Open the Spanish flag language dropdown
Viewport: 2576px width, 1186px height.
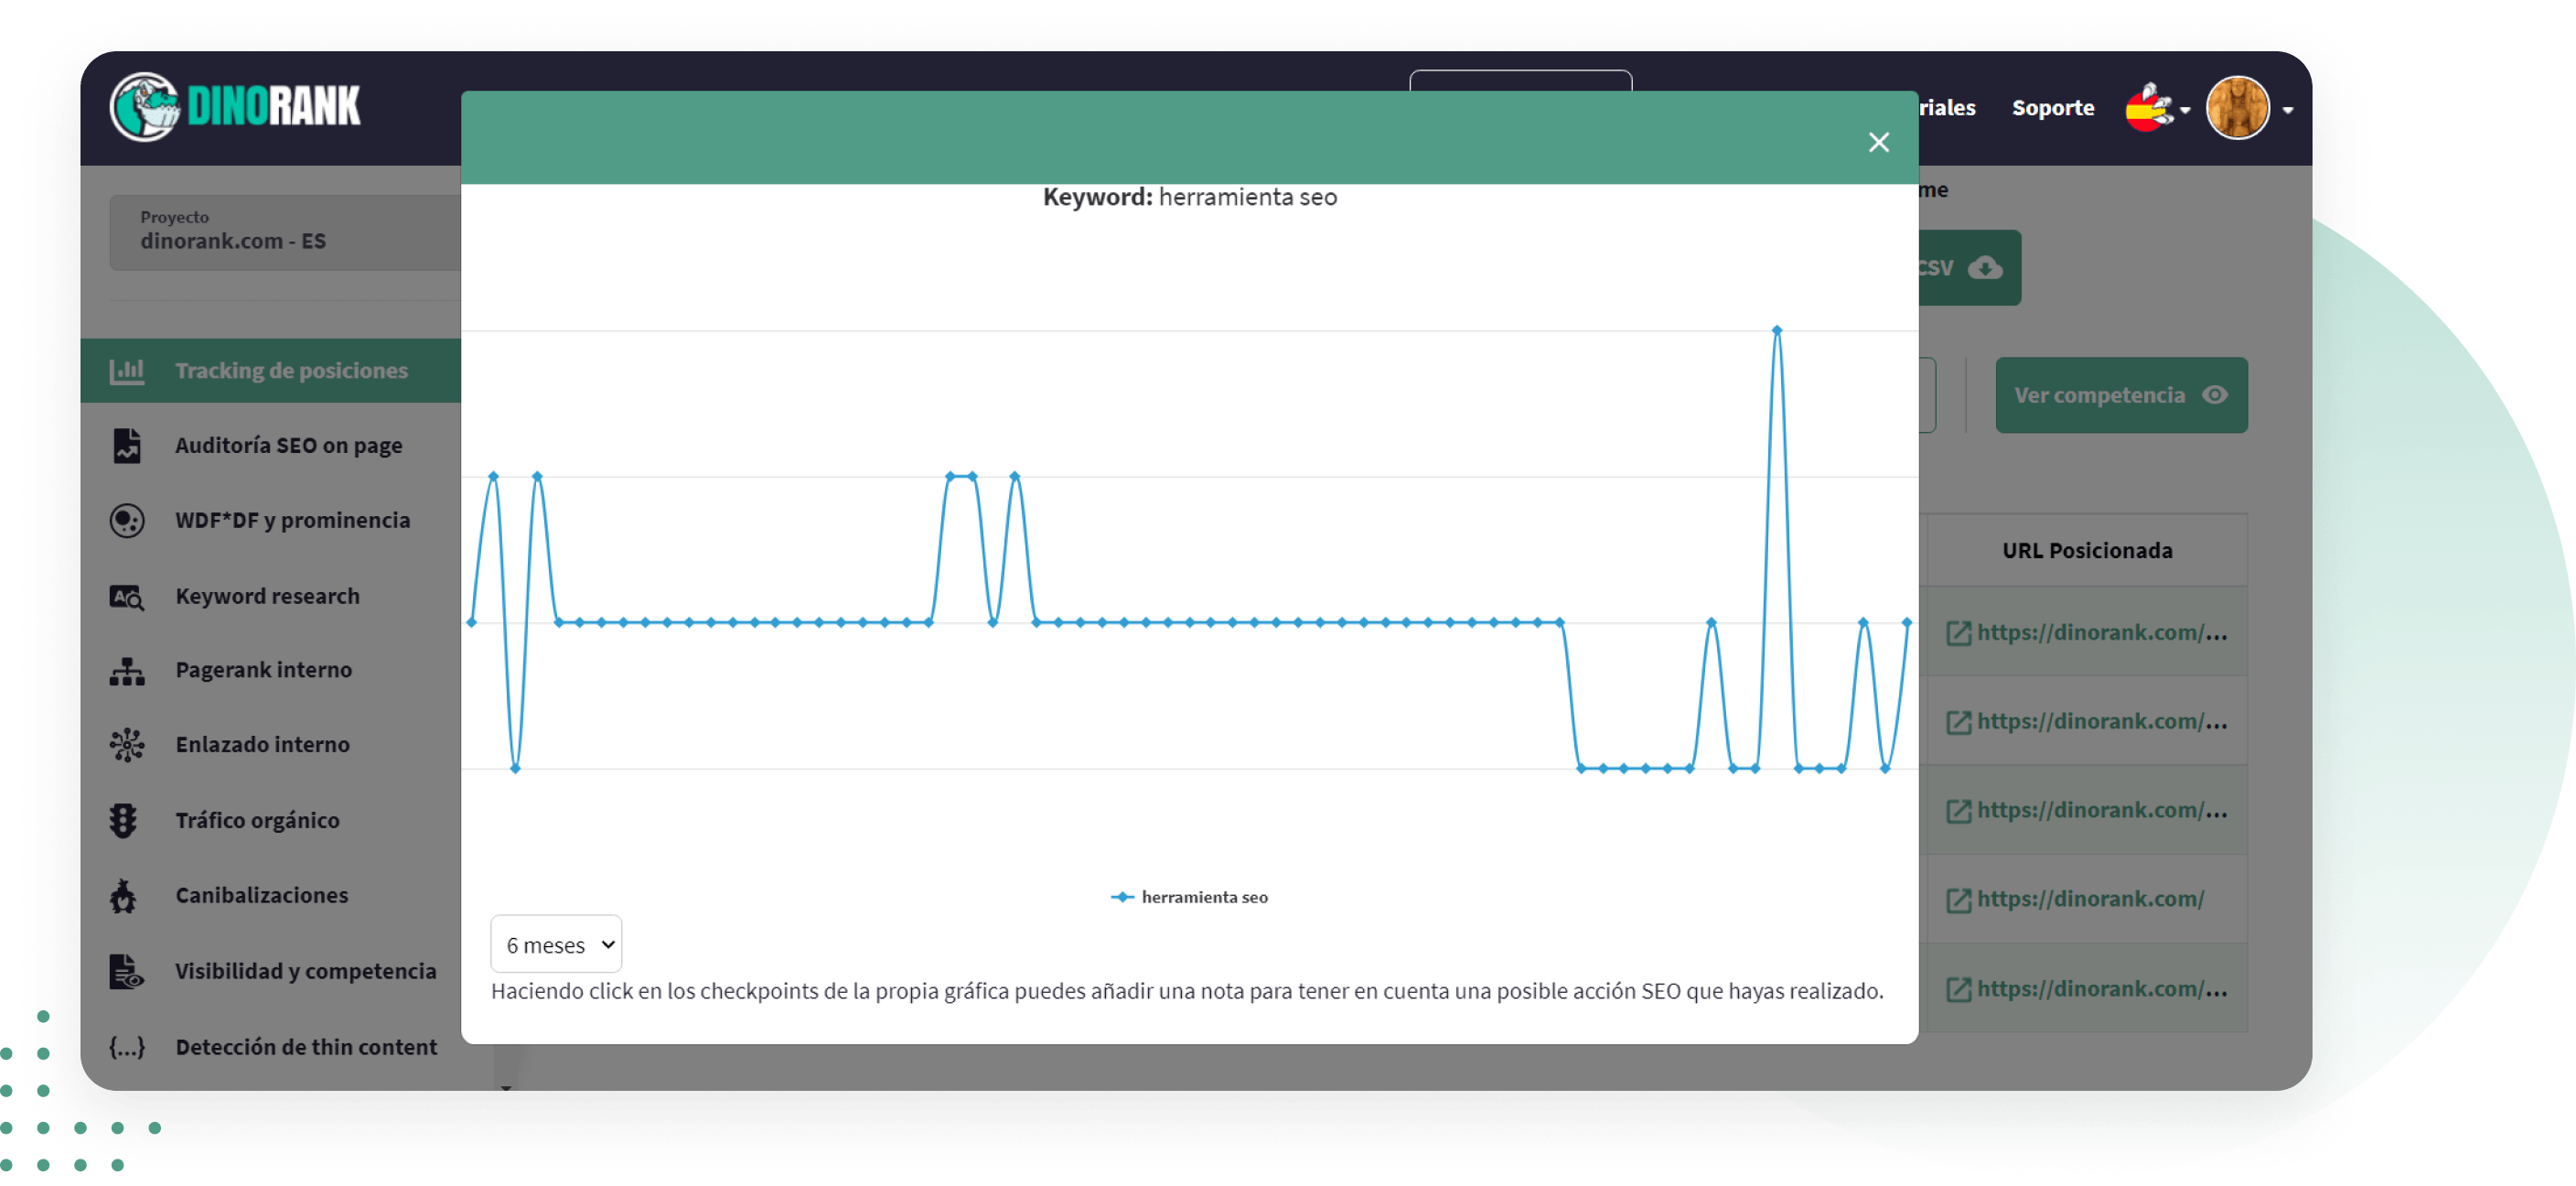(2156, 107)
